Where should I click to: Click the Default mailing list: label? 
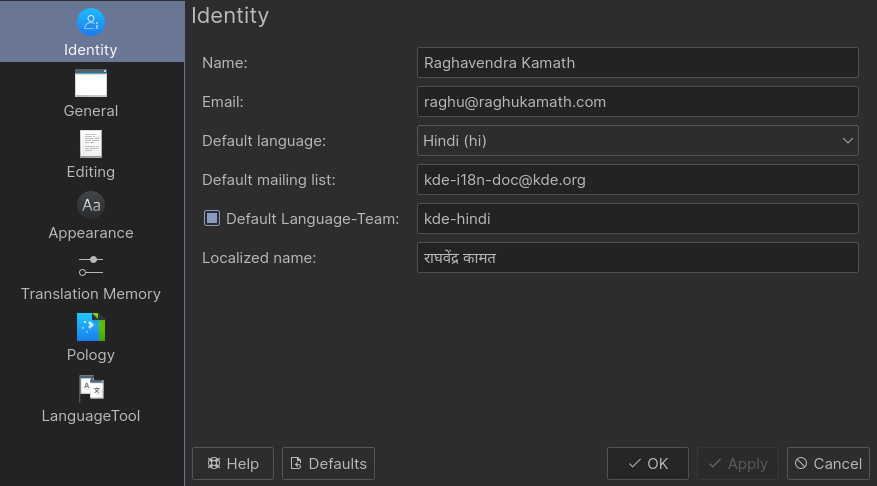tap(268, 180)
